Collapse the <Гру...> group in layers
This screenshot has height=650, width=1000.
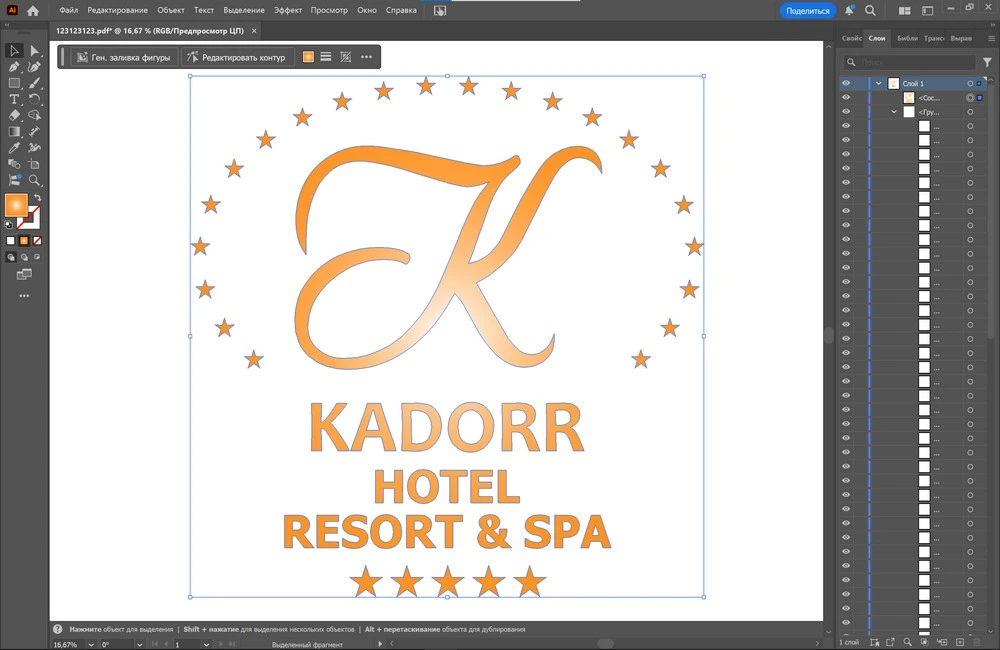(x=894, y=112)
